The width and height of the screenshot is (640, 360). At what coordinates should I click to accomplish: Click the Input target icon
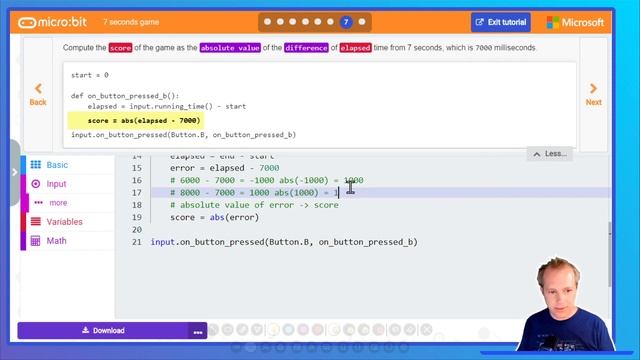coord(36,184)
